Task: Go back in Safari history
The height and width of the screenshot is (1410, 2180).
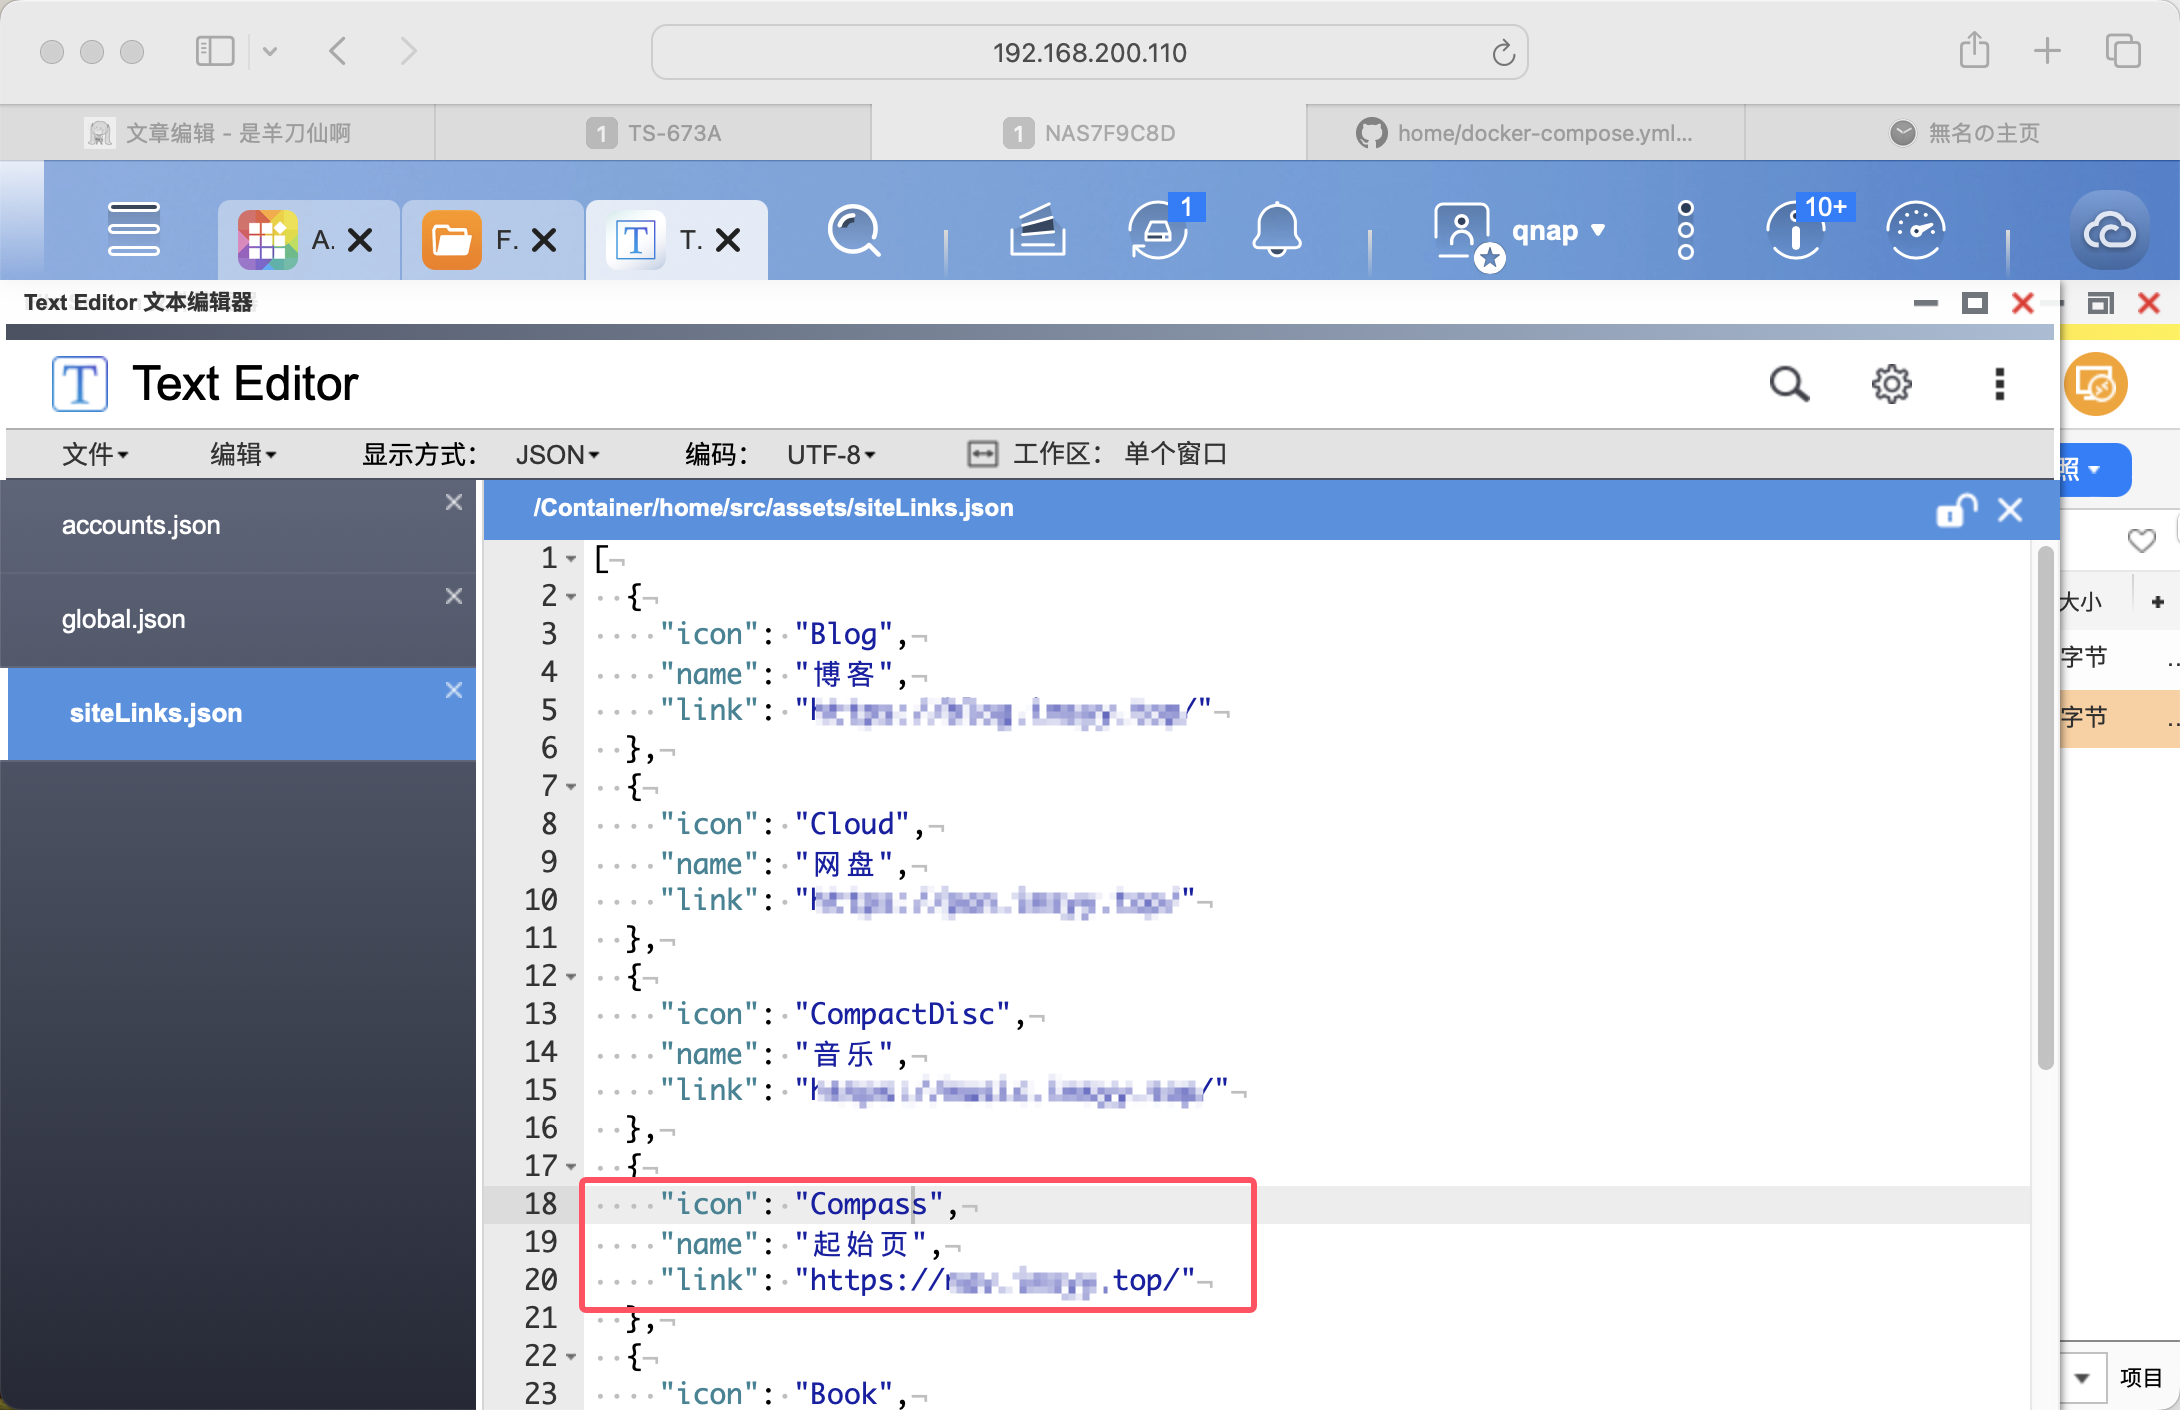Action: 338,51
